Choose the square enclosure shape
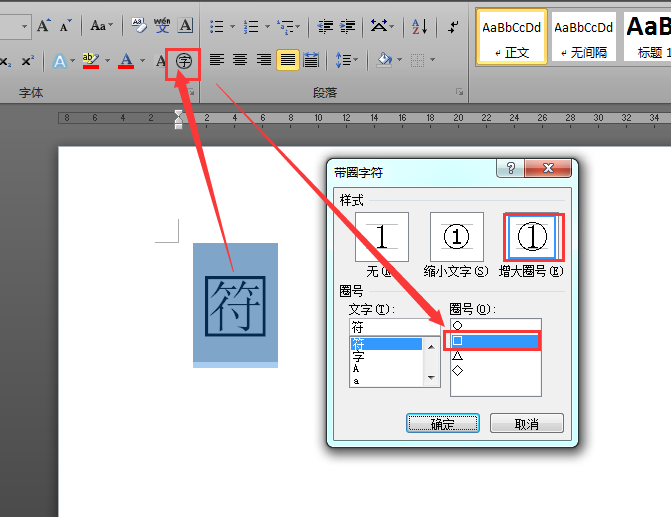This screenshot has height=517, width=671. (x=495, y=341)
